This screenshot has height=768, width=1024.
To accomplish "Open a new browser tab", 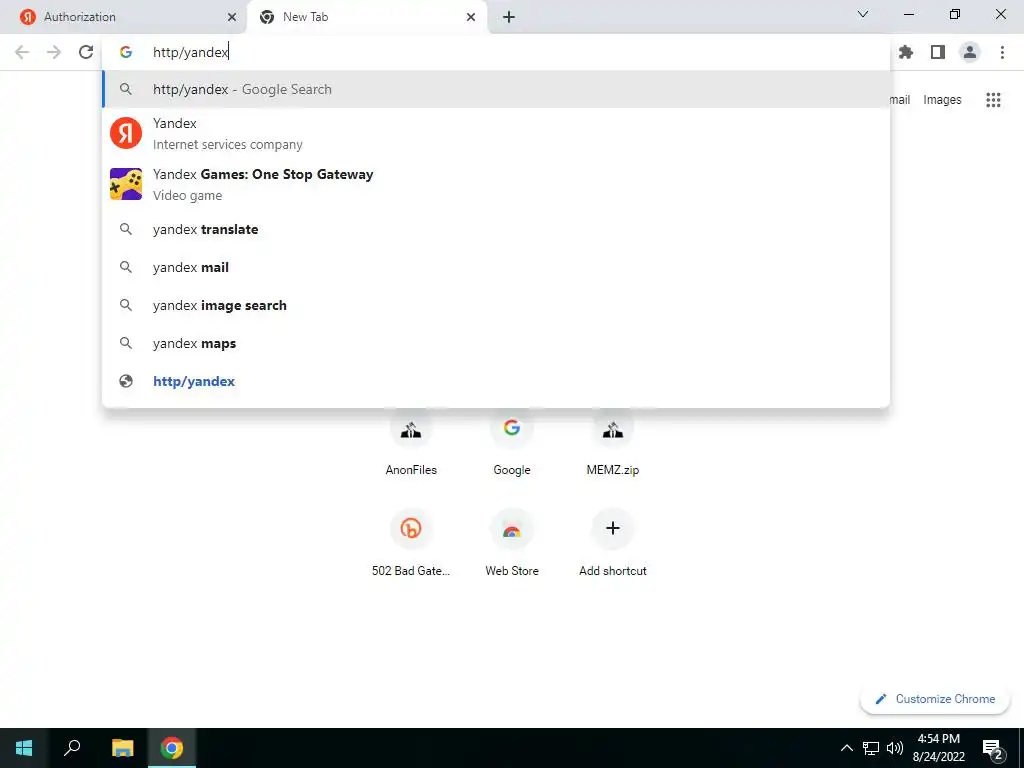I will [509, 17].
